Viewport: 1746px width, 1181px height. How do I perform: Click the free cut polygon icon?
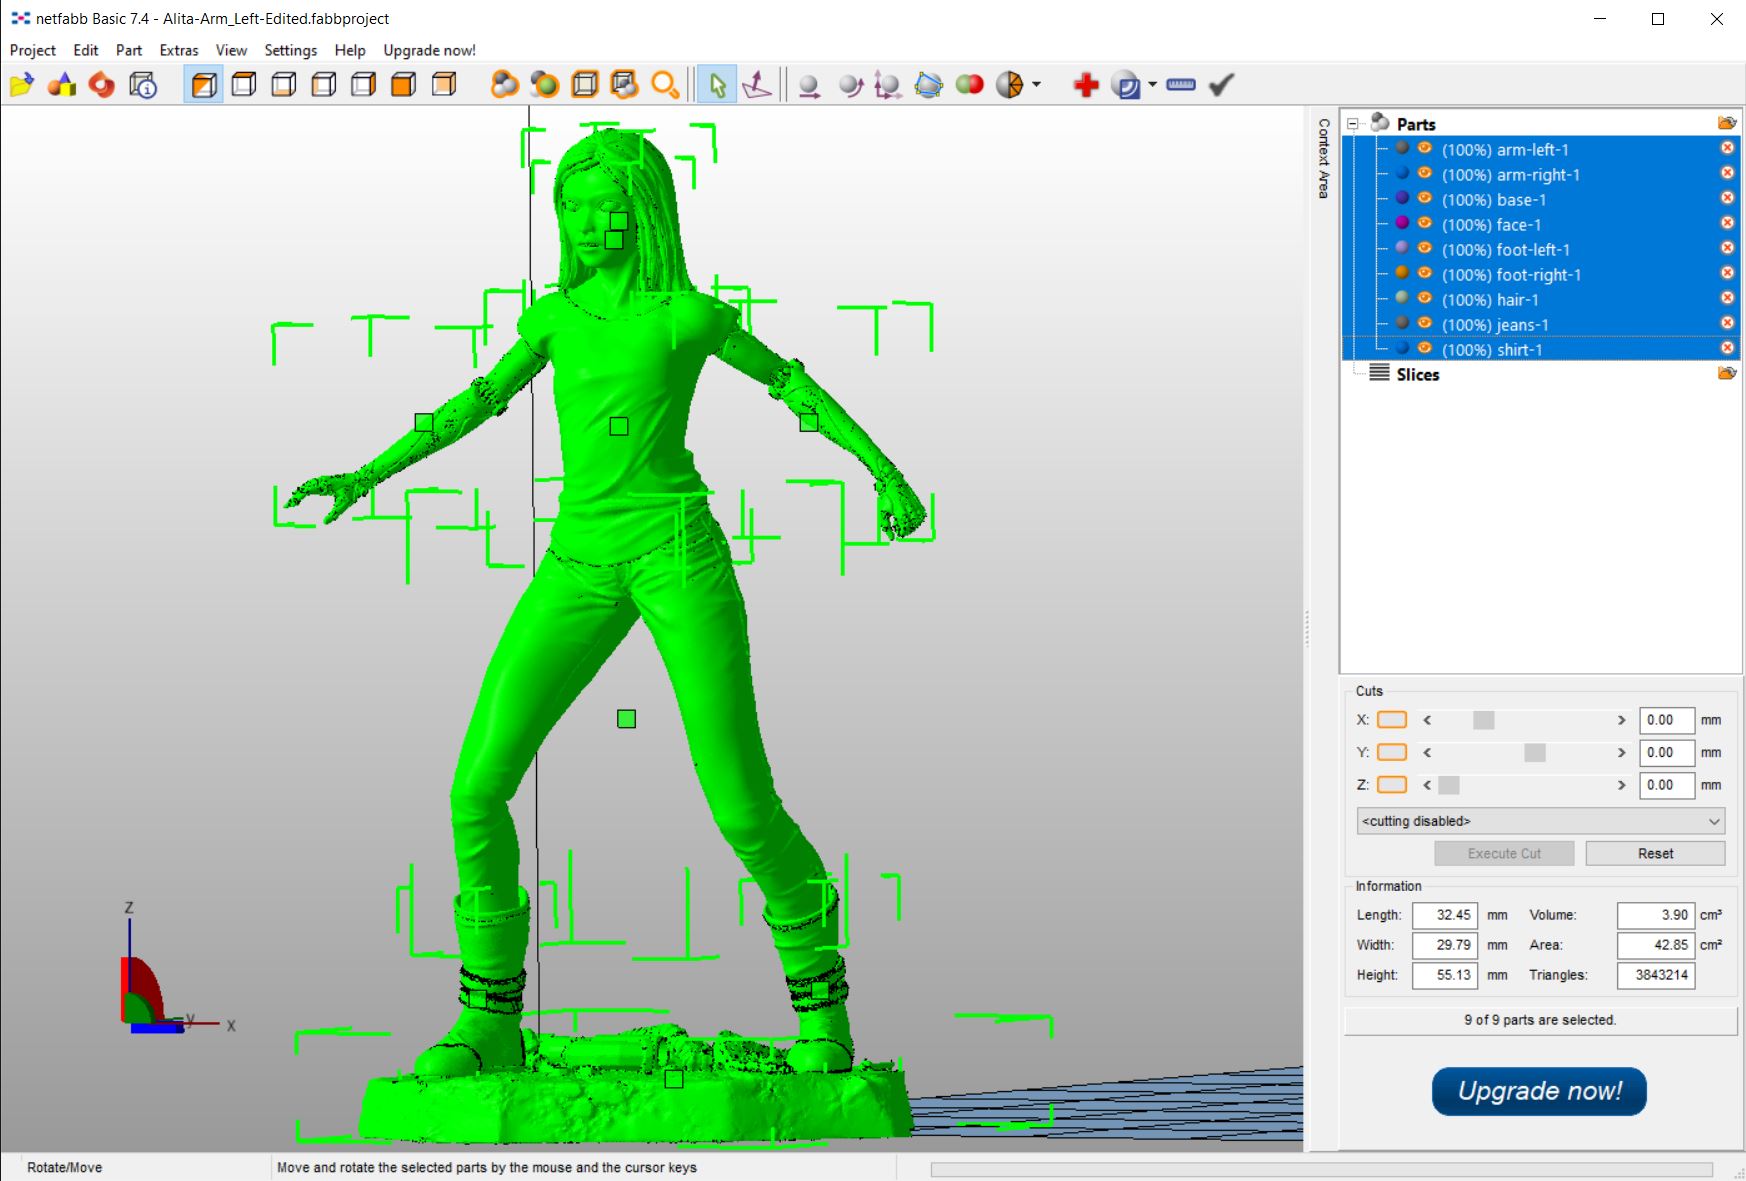(929, 85)
